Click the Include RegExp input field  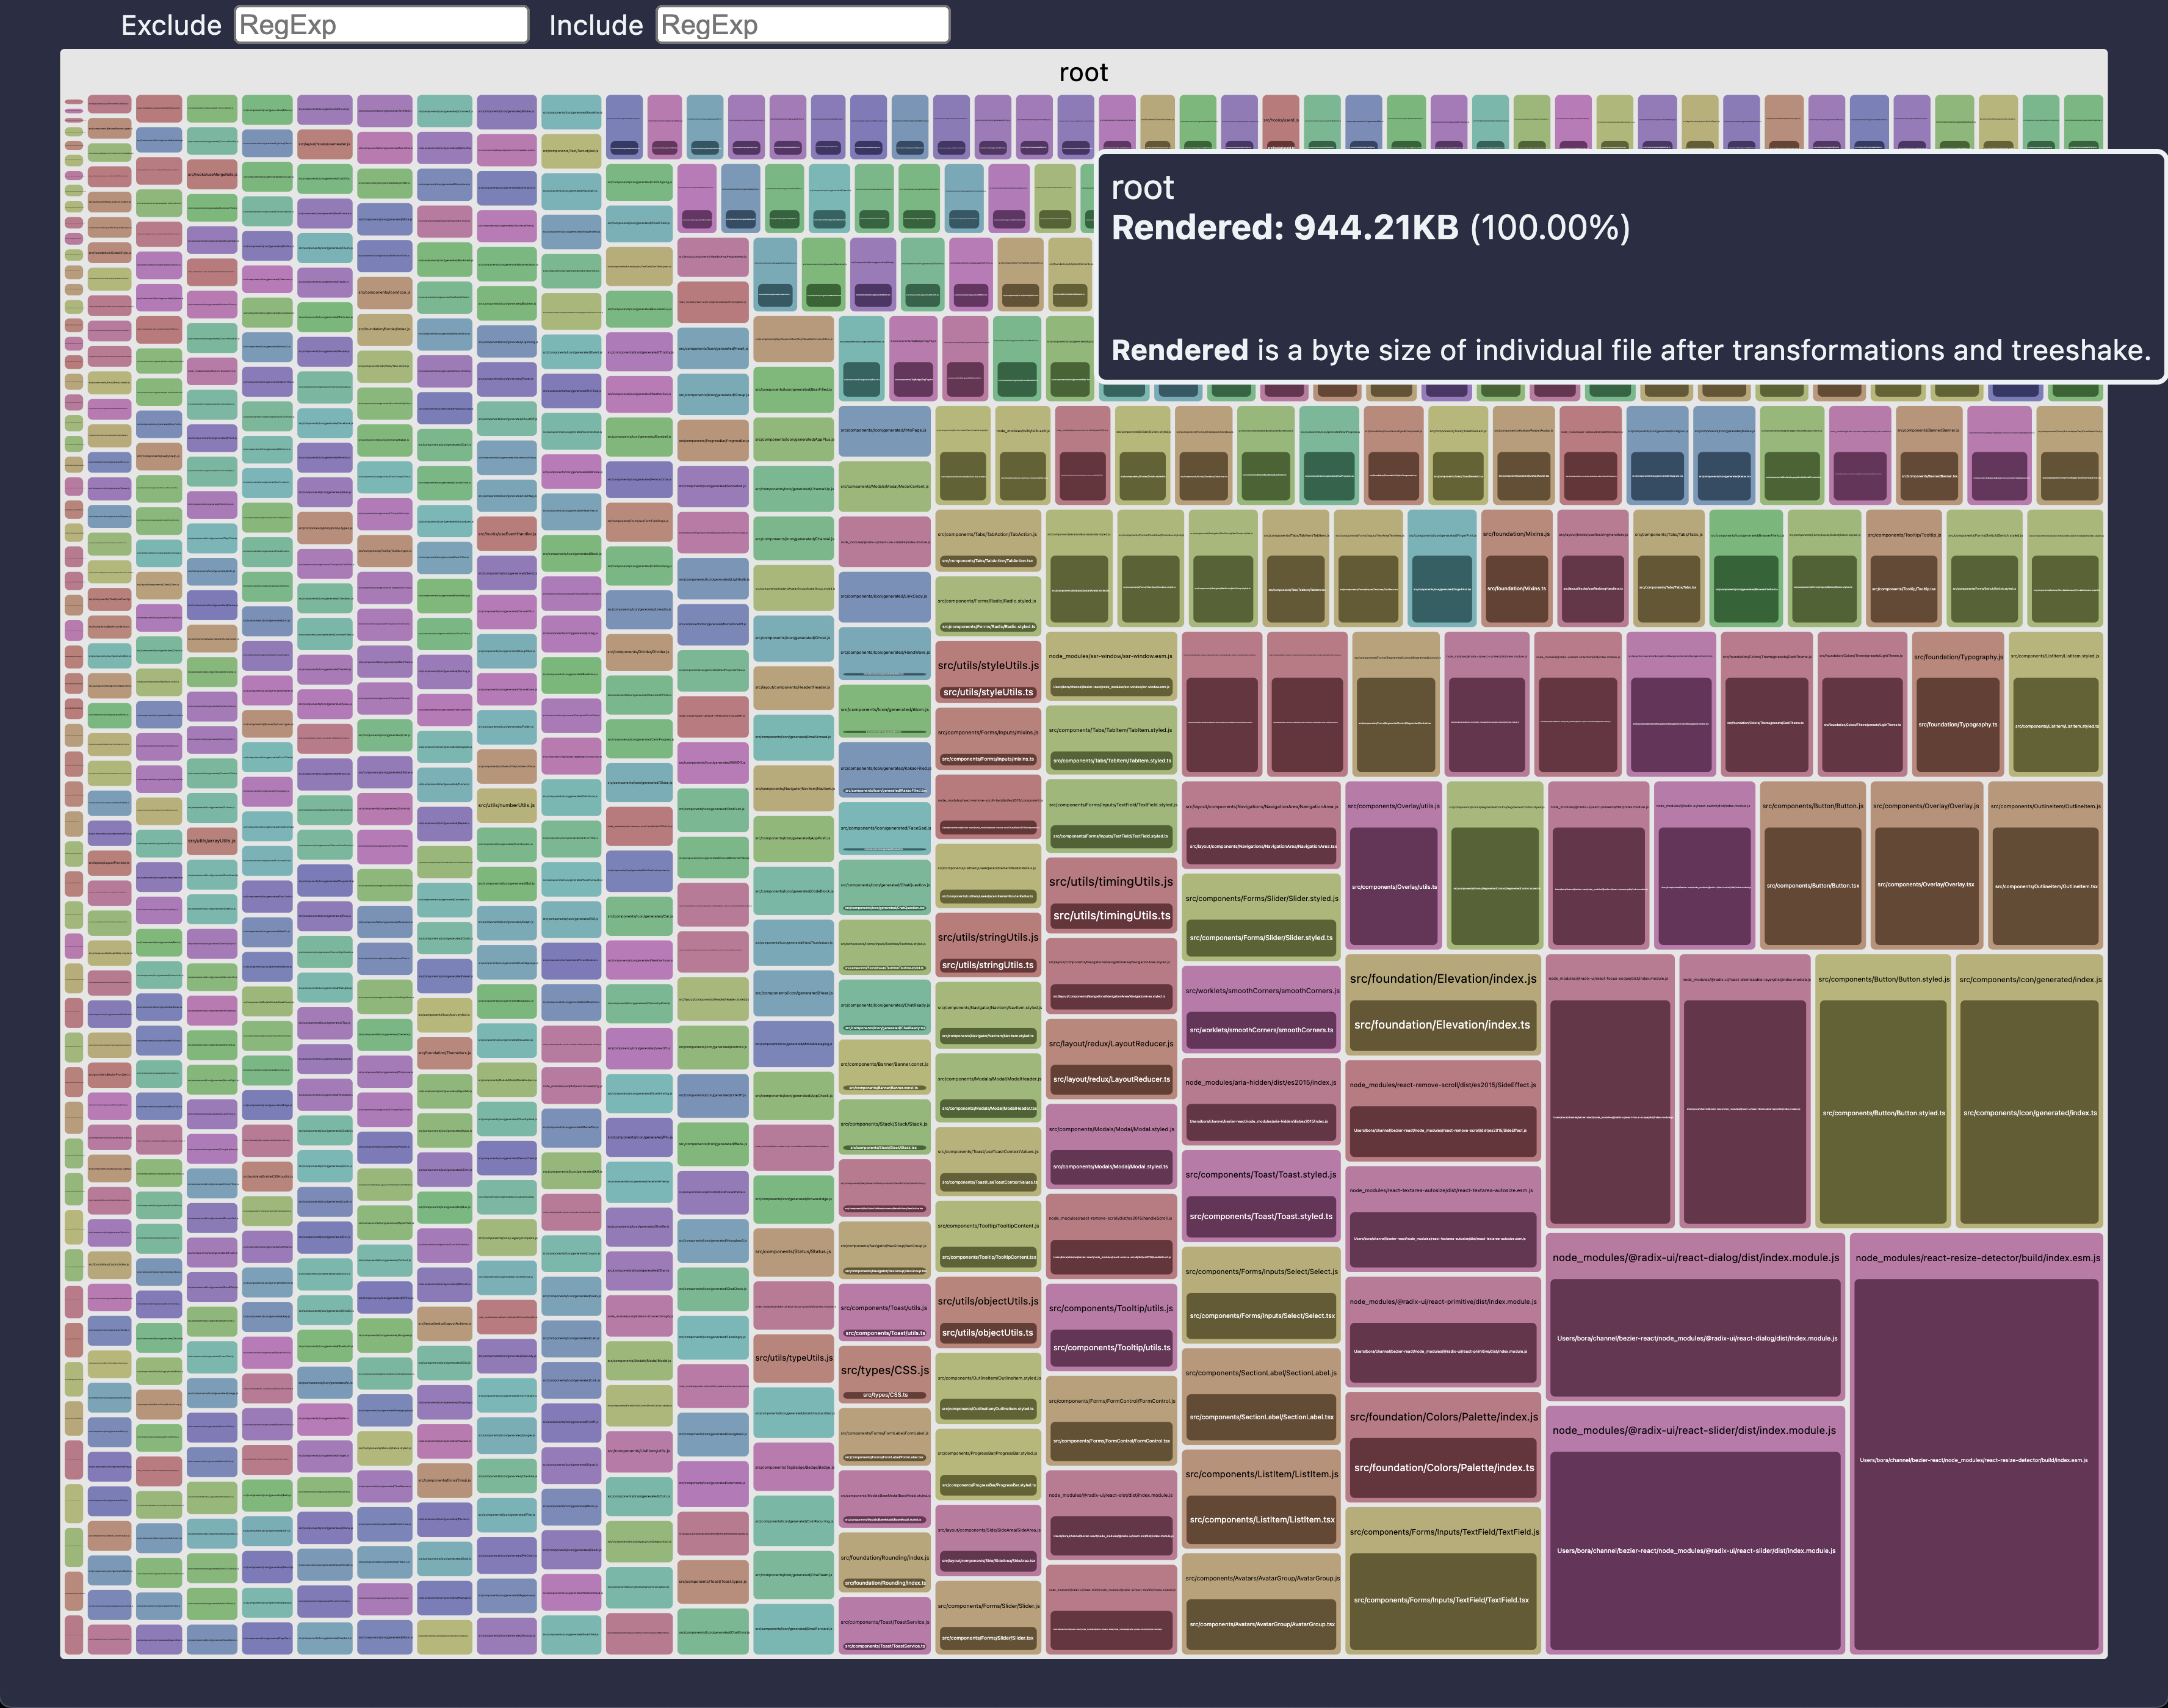pyautogui.click(x=802, y=25)
